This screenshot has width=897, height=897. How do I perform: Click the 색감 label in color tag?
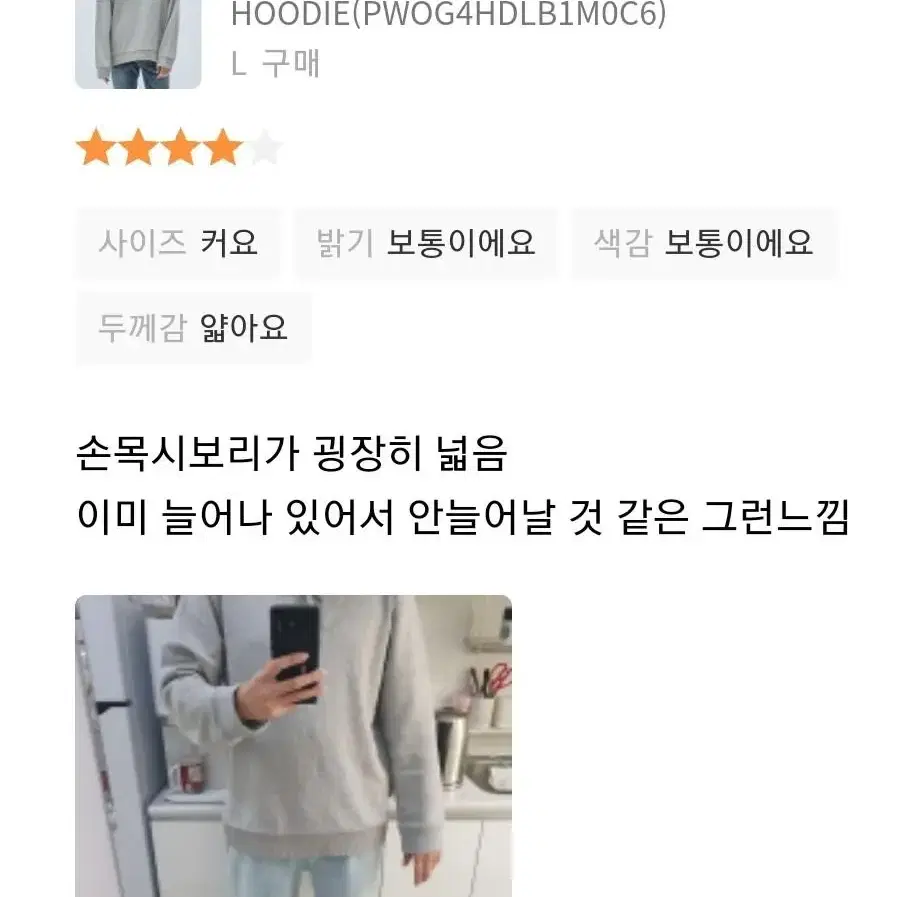click(623, 243)
